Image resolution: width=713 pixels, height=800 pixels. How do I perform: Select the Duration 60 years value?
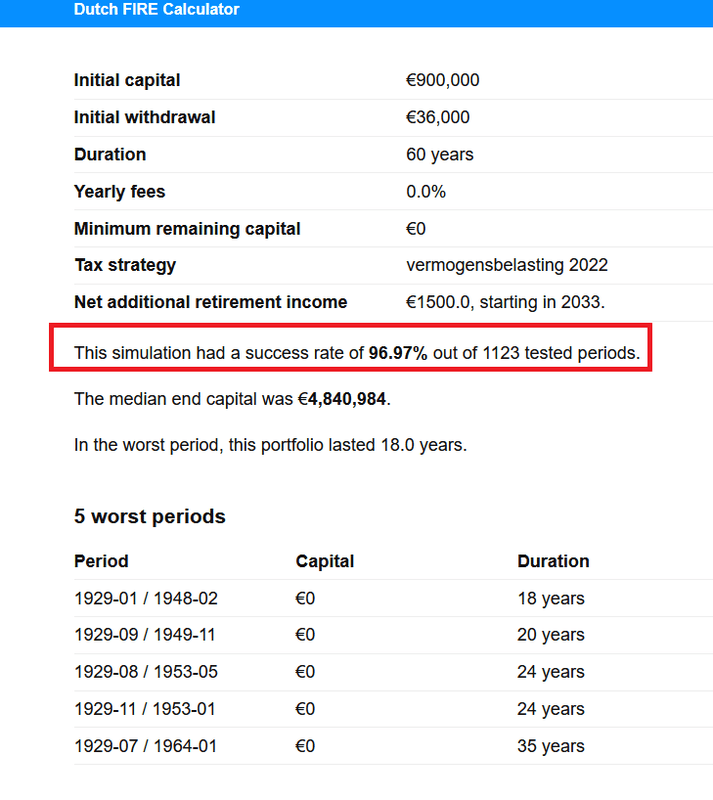click(x=439, y=155)
